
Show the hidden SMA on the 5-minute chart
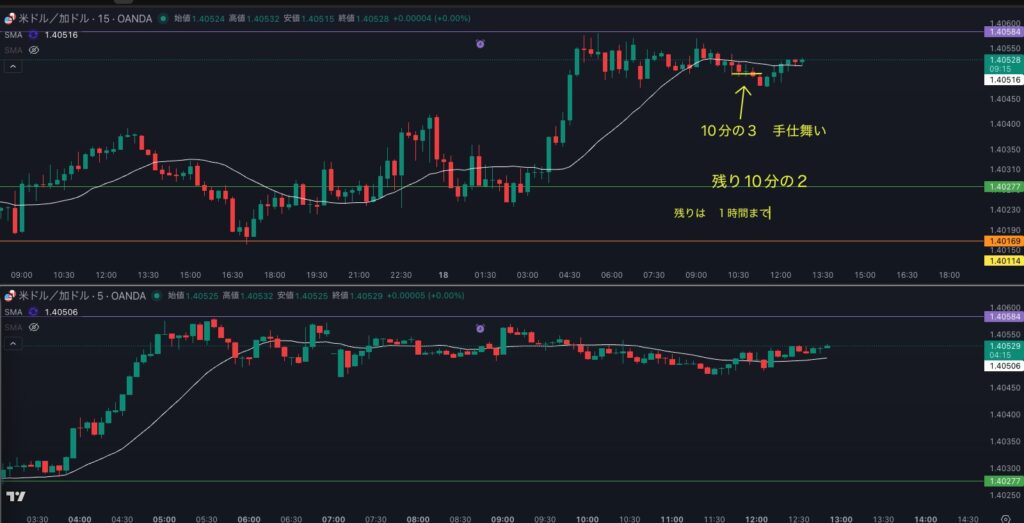(33, 326)
